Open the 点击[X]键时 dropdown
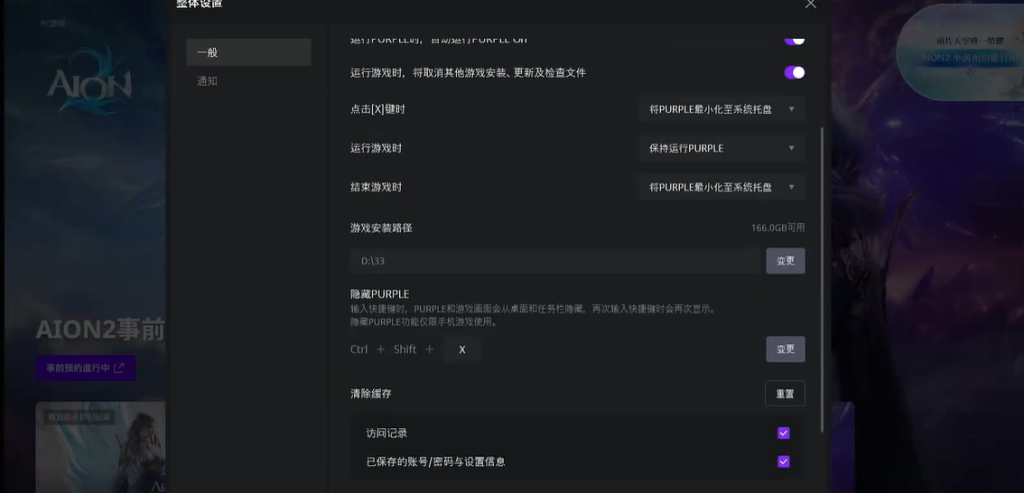 pyautogui.click(x=721, y=109)
